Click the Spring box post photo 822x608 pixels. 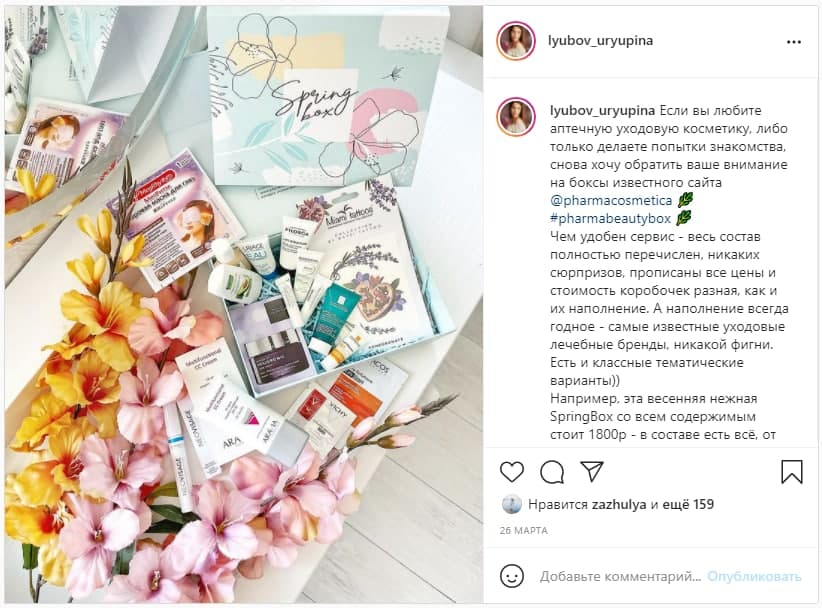244,304
